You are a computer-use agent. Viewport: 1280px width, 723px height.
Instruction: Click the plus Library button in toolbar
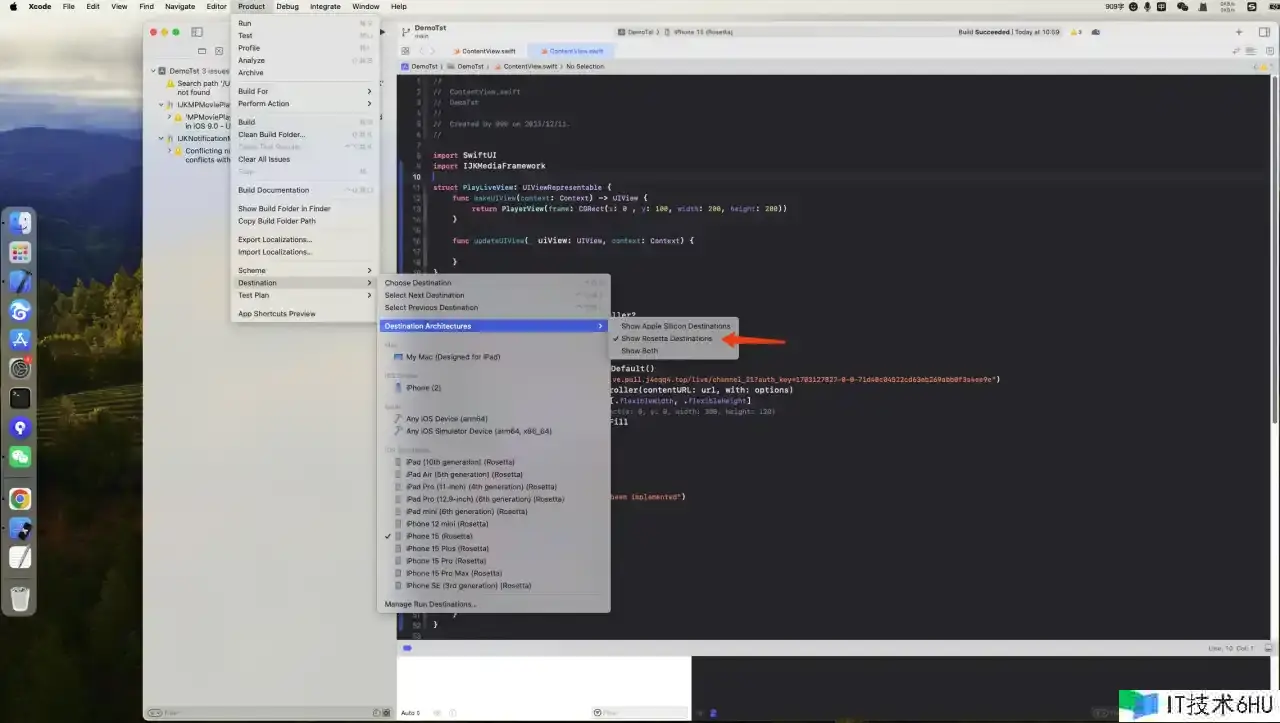click(1238, 32)
